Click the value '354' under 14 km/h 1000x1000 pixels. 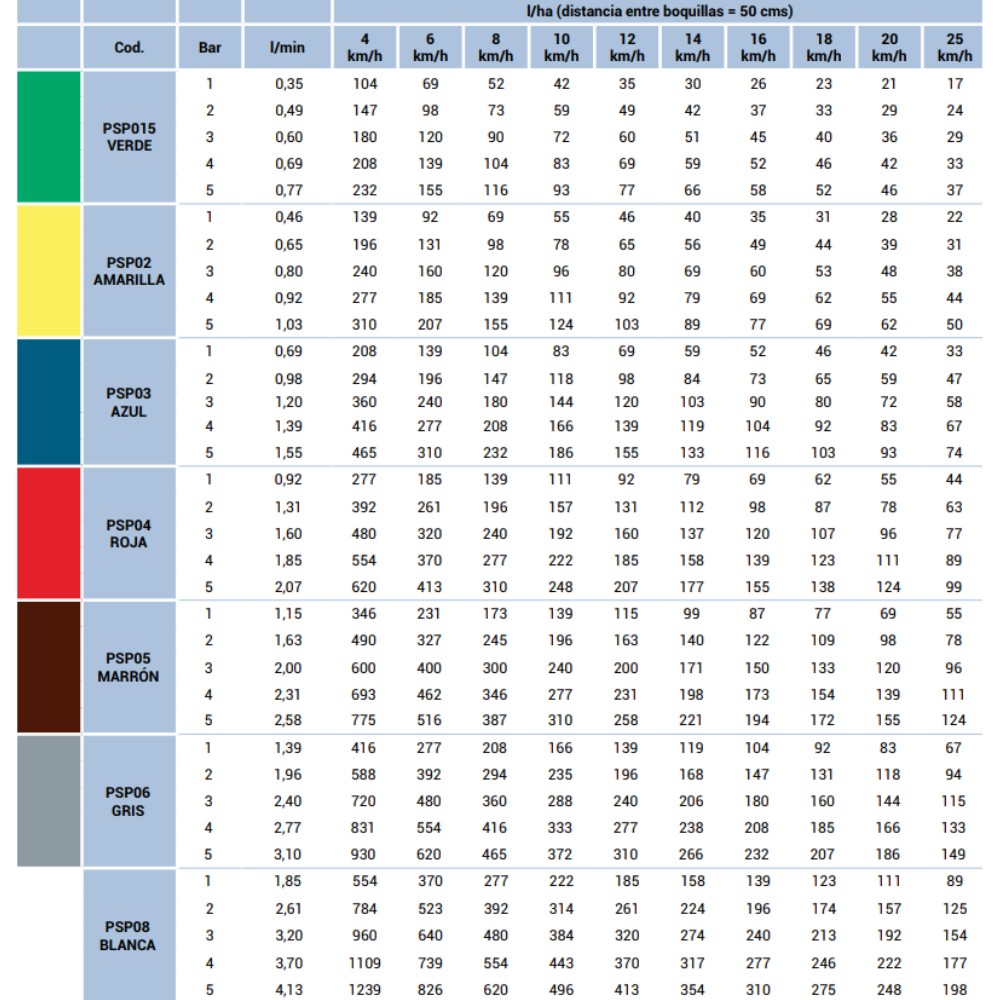pos(693,990)
